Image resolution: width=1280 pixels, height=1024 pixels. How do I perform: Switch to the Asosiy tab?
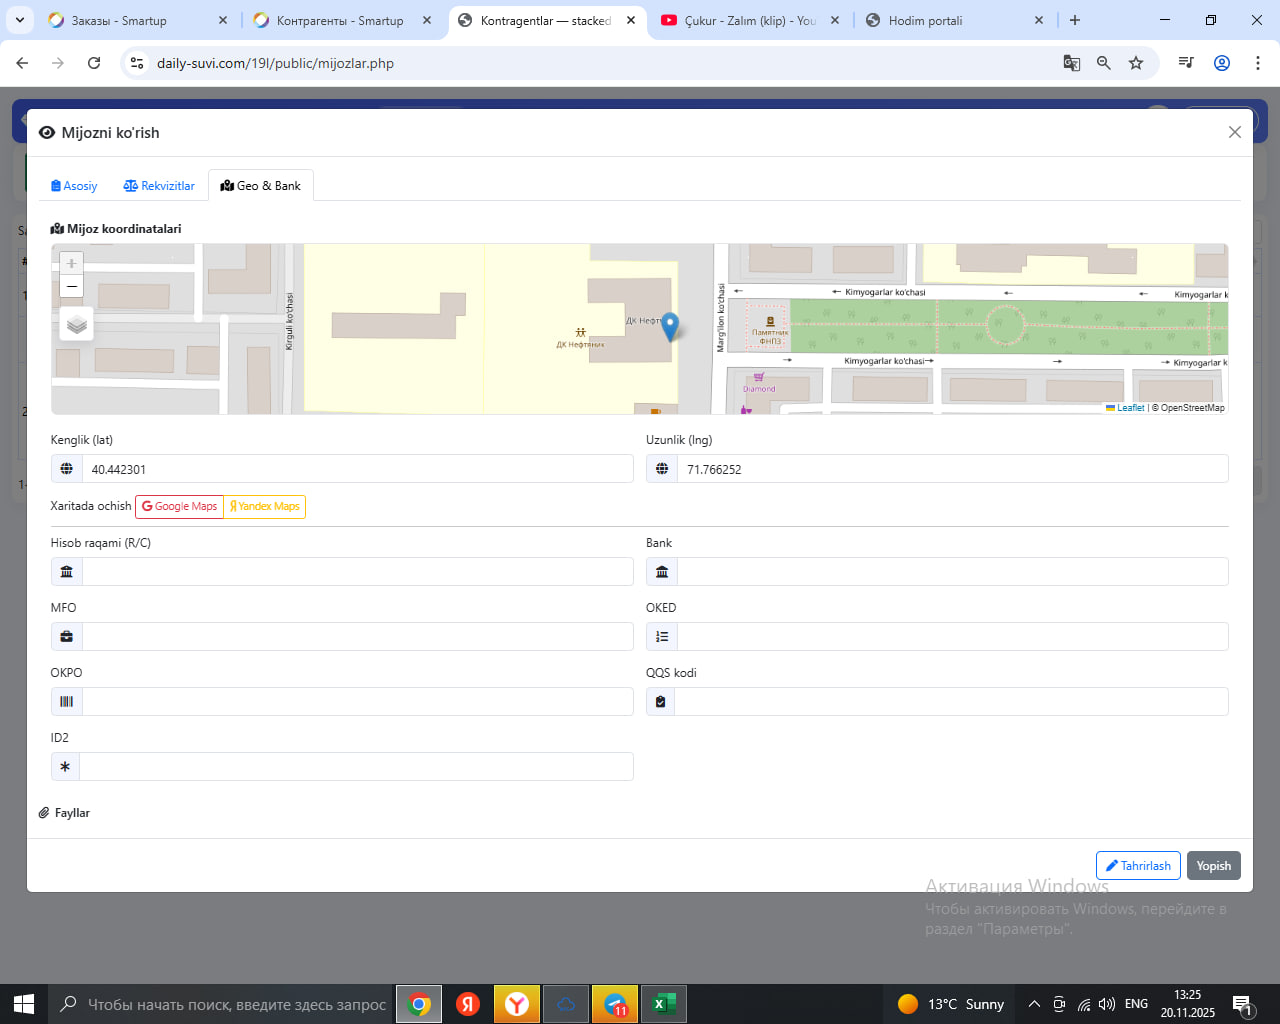pyautogui.click(x=74, y=186)
